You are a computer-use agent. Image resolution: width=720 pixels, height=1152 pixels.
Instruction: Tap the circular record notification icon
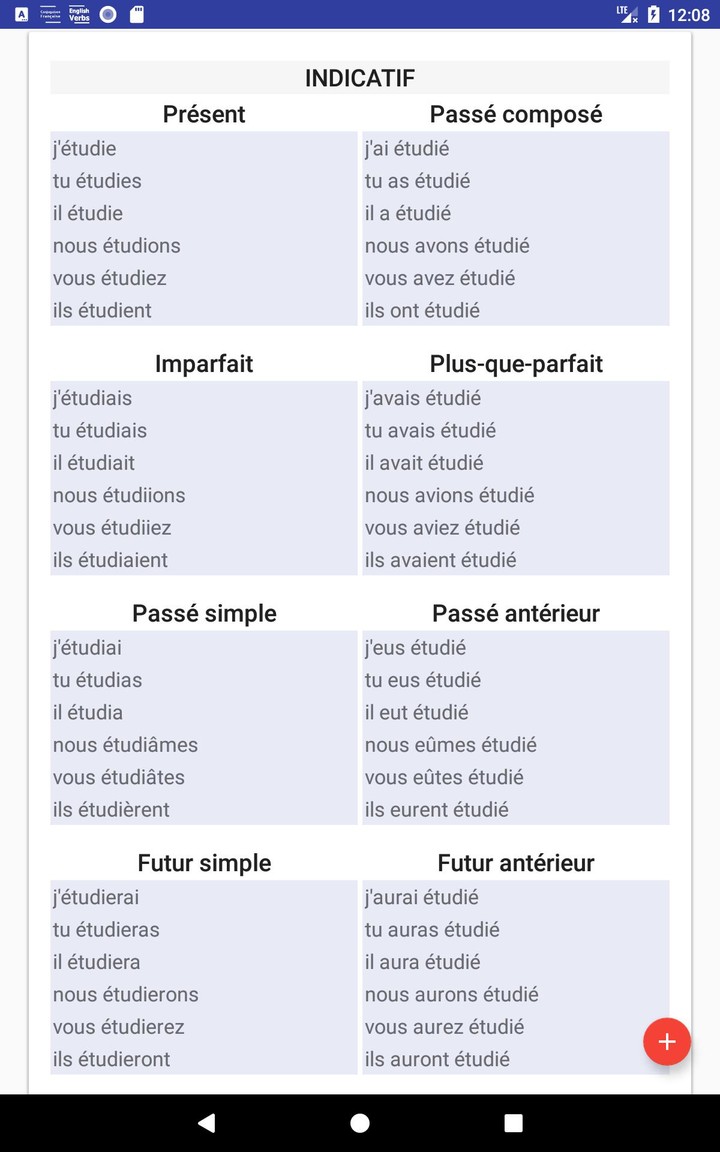coord(107,14)
